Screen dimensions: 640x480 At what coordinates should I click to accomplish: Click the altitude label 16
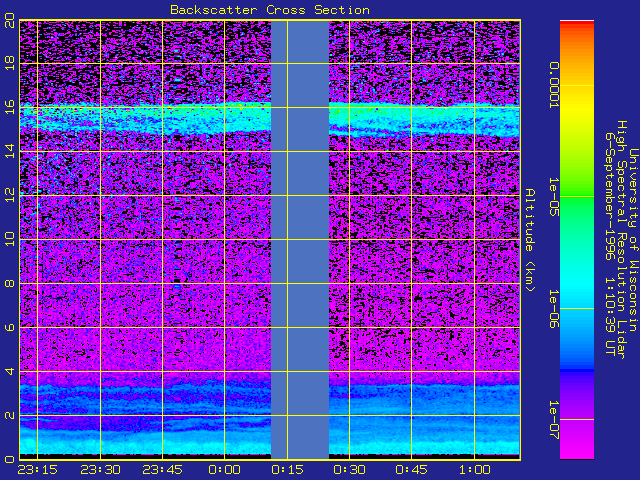point(10,107)
